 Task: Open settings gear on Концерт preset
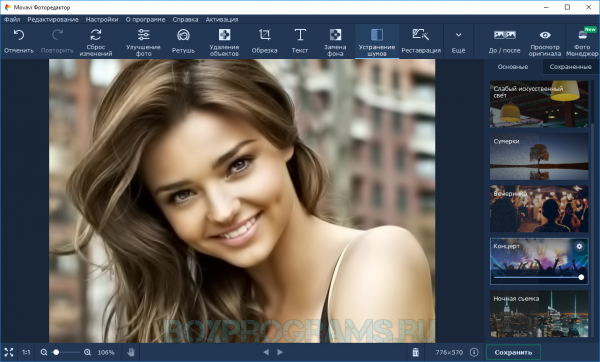[579, 246]
